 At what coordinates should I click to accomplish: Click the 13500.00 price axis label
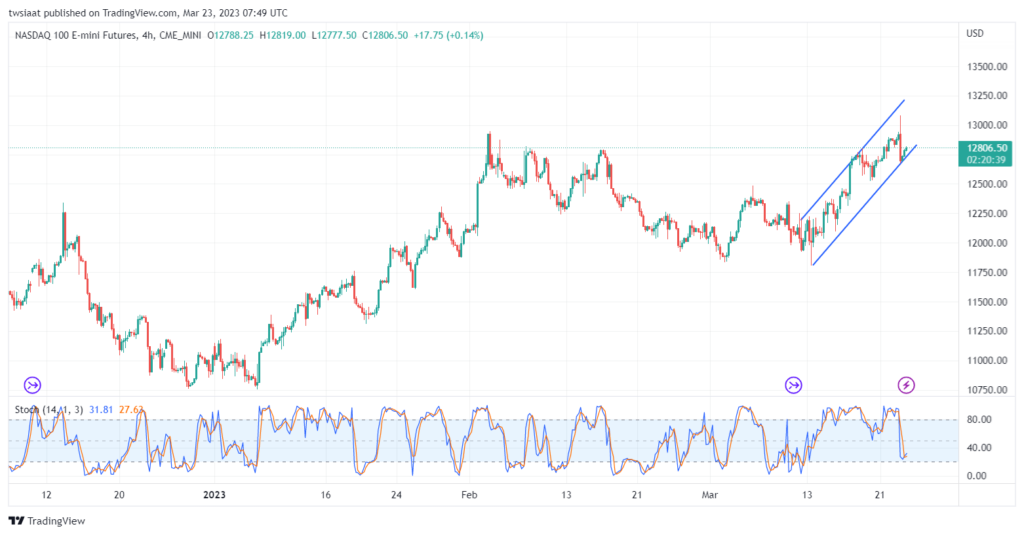(986, 66)
